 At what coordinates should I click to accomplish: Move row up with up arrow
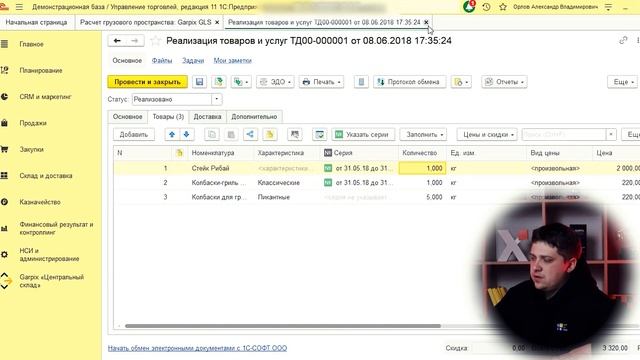pyautogui.click(x=172, y=134)
